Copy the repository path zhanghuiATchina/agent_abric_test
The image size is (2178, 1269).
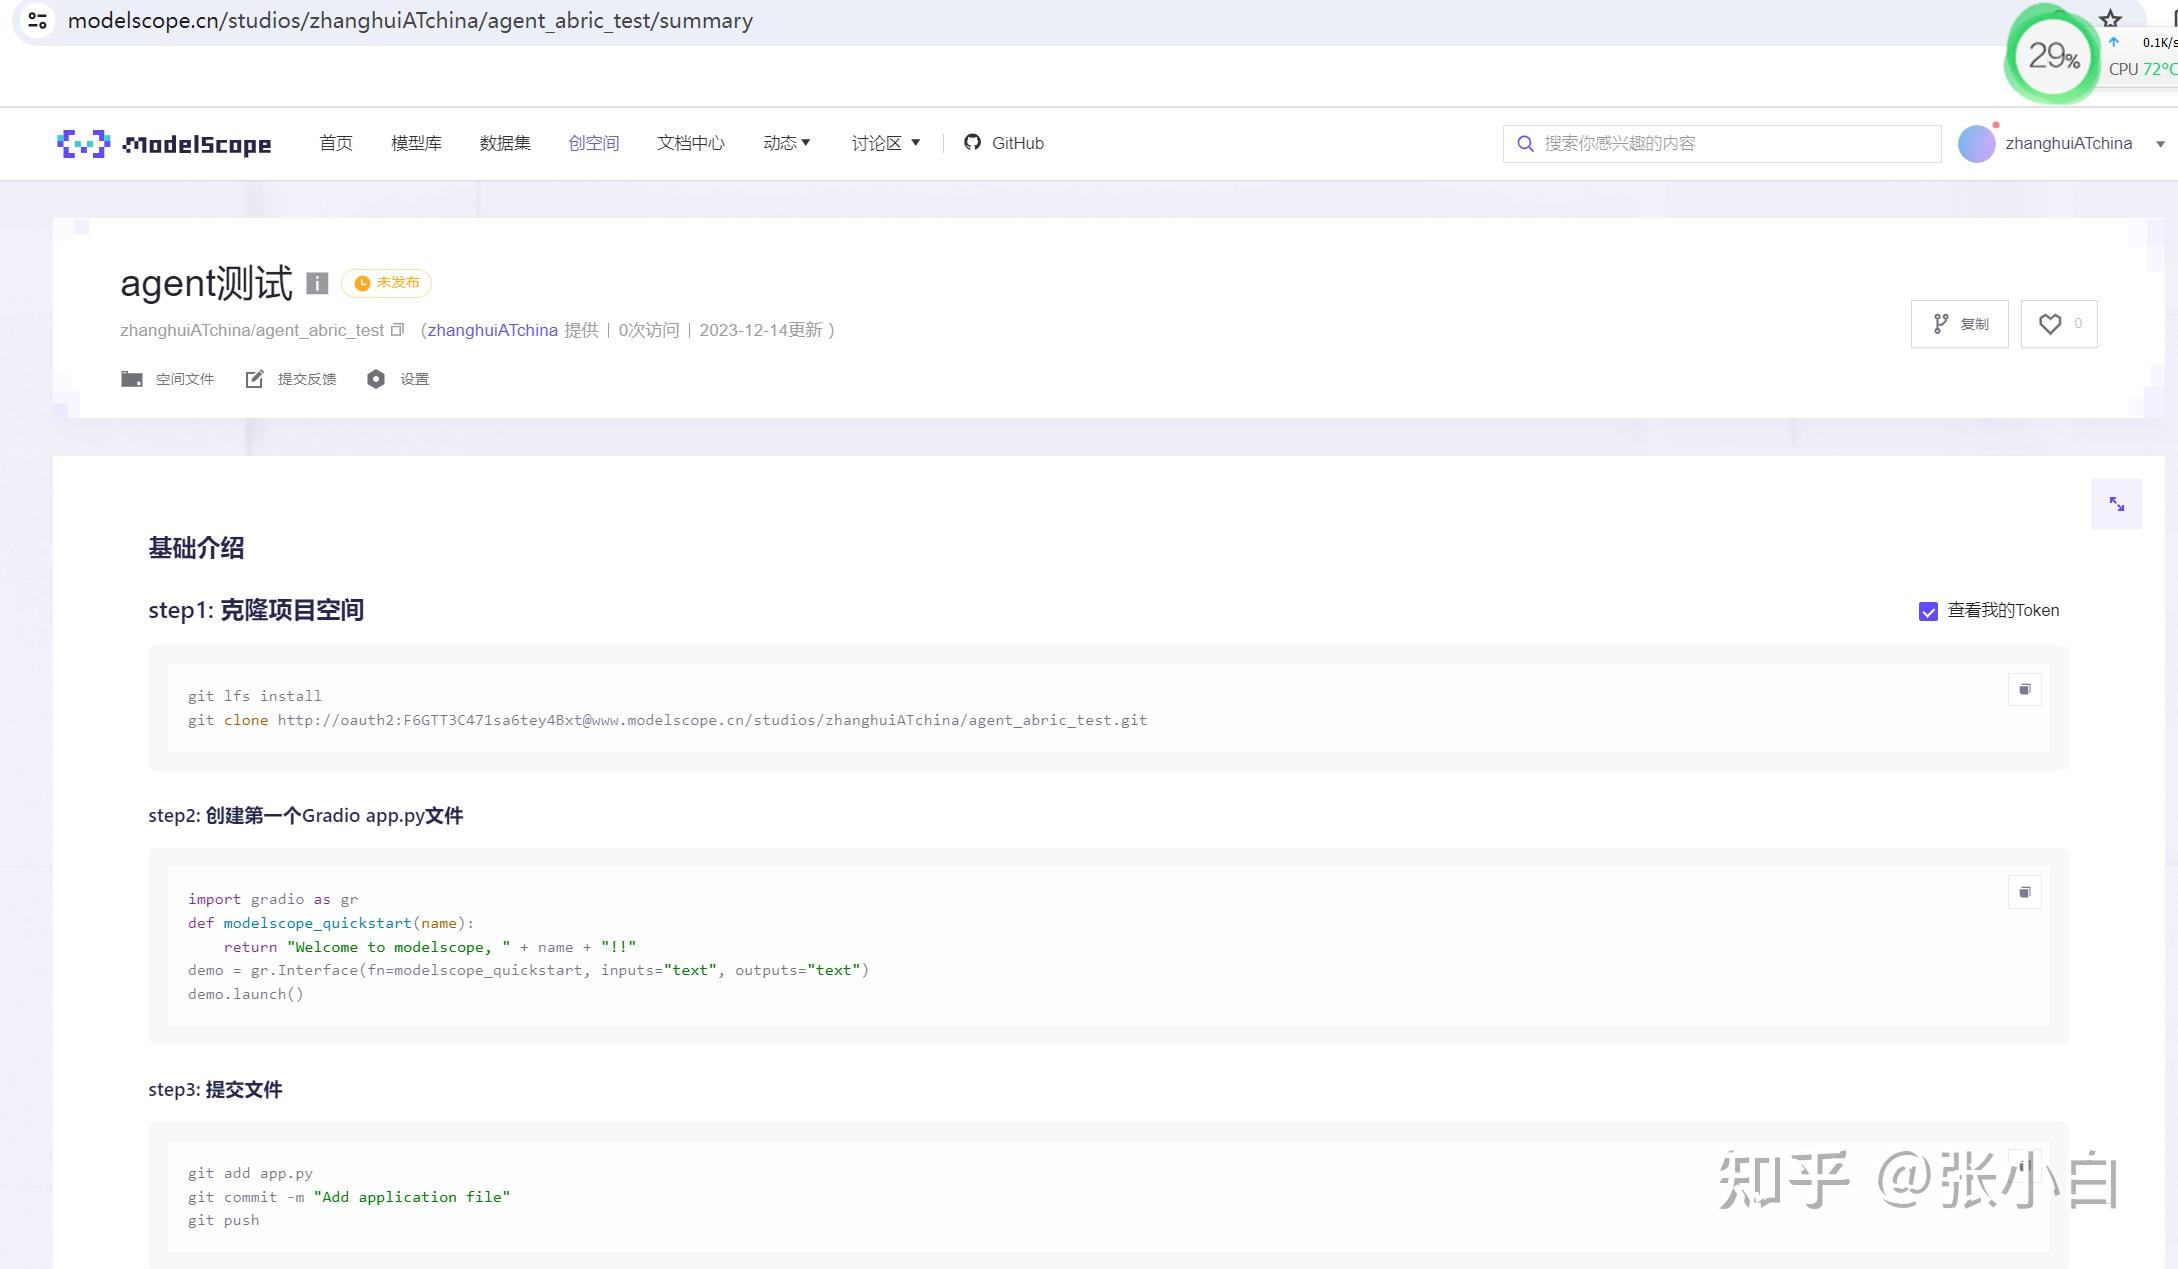397,330
